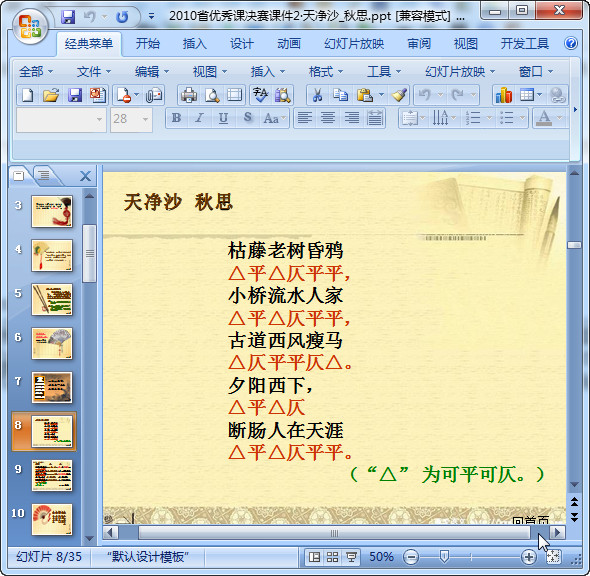Open the customize quick access toolbar arrow
Viewport: 590px width, 576px height.
(151, 17)
